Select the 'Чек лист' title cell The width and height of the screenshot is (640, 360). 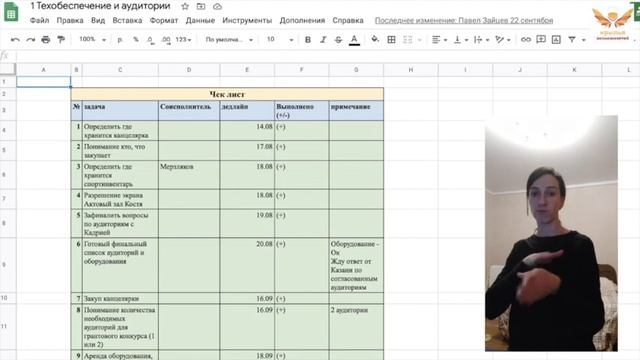click(x=227, y=94)
